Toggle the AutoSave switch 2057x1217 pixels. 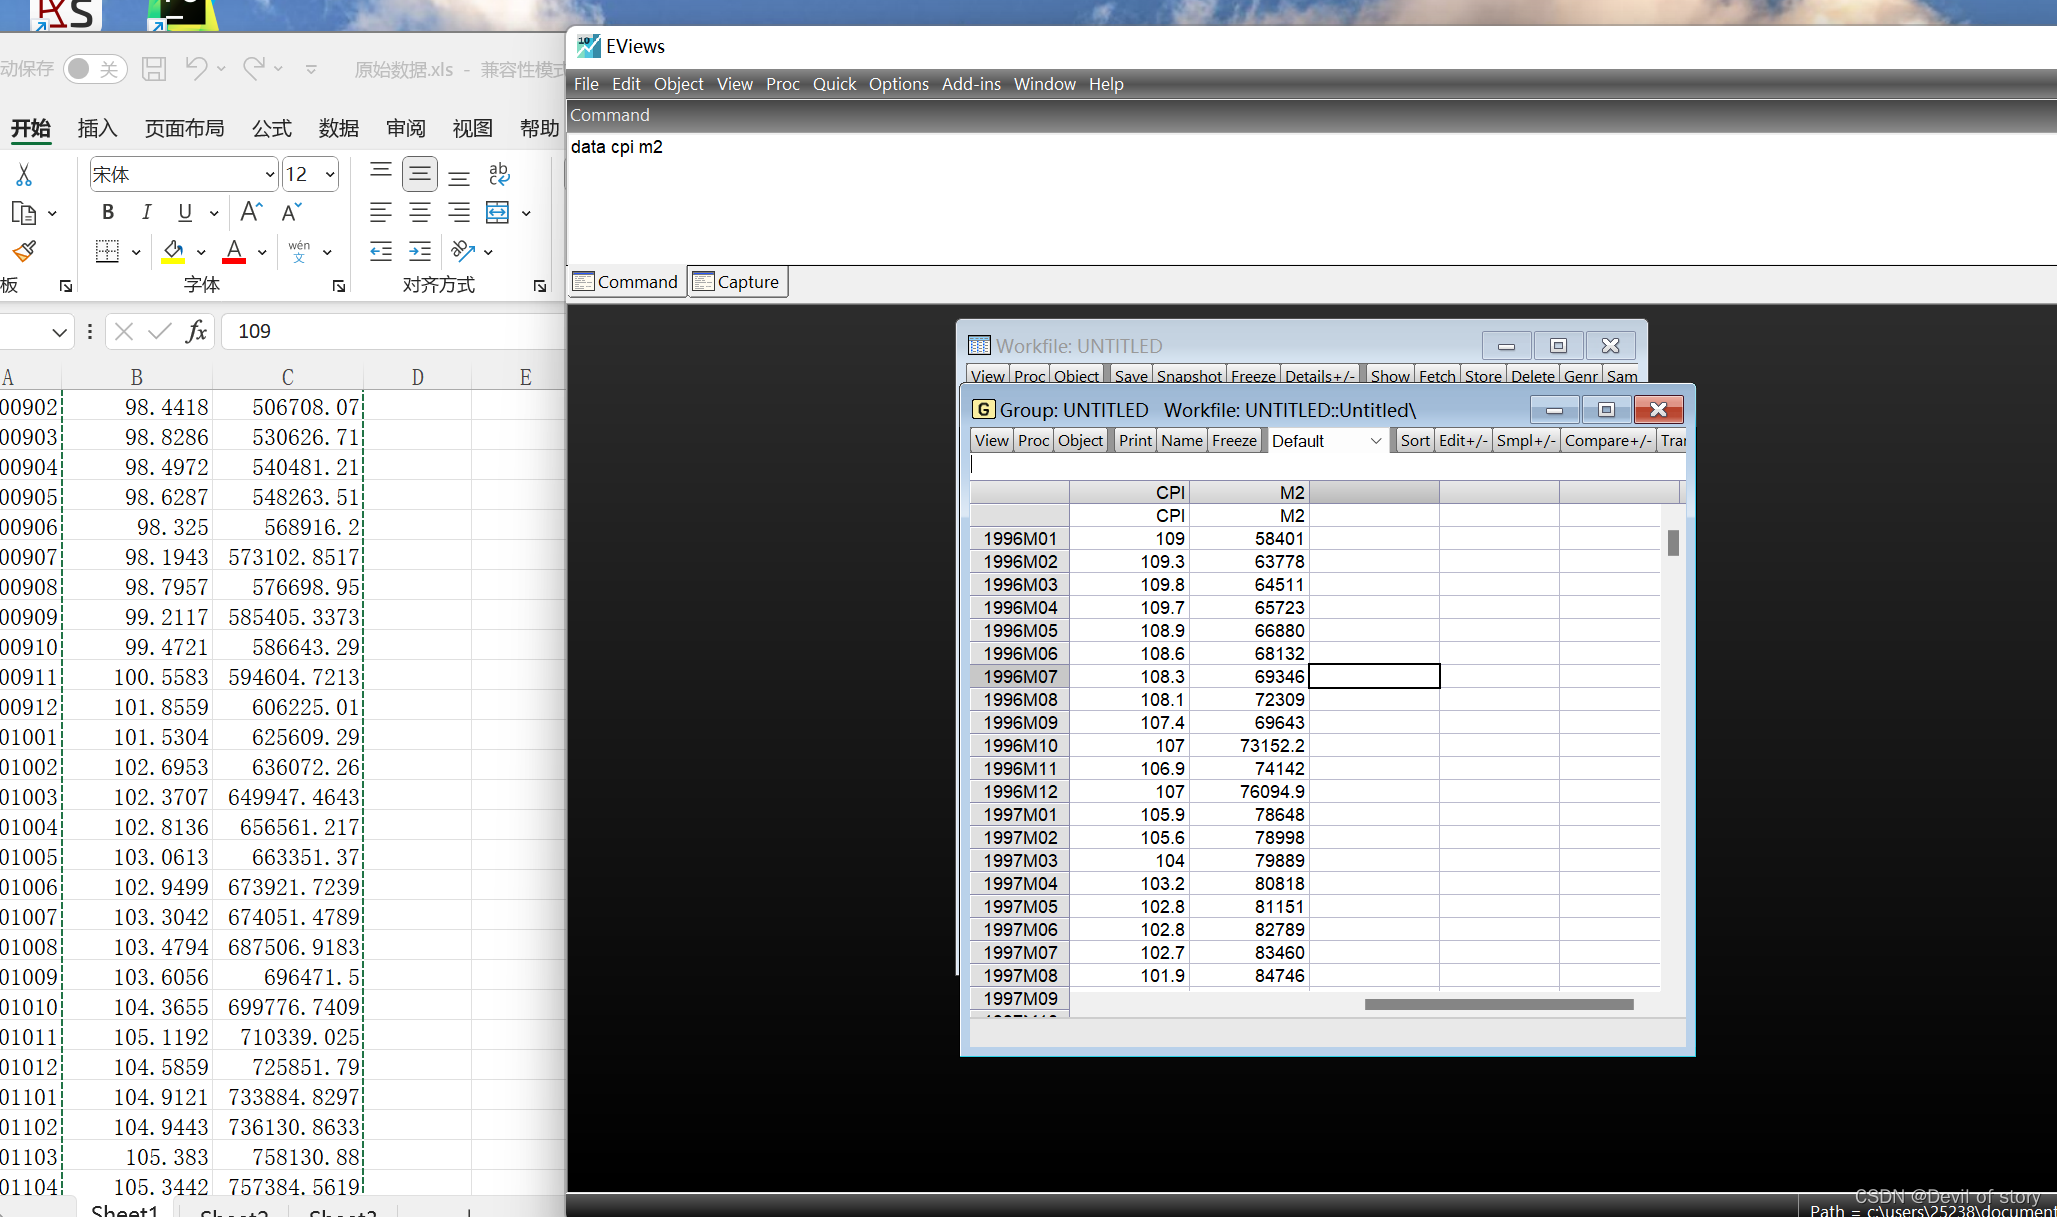click(x=94, y=69)
